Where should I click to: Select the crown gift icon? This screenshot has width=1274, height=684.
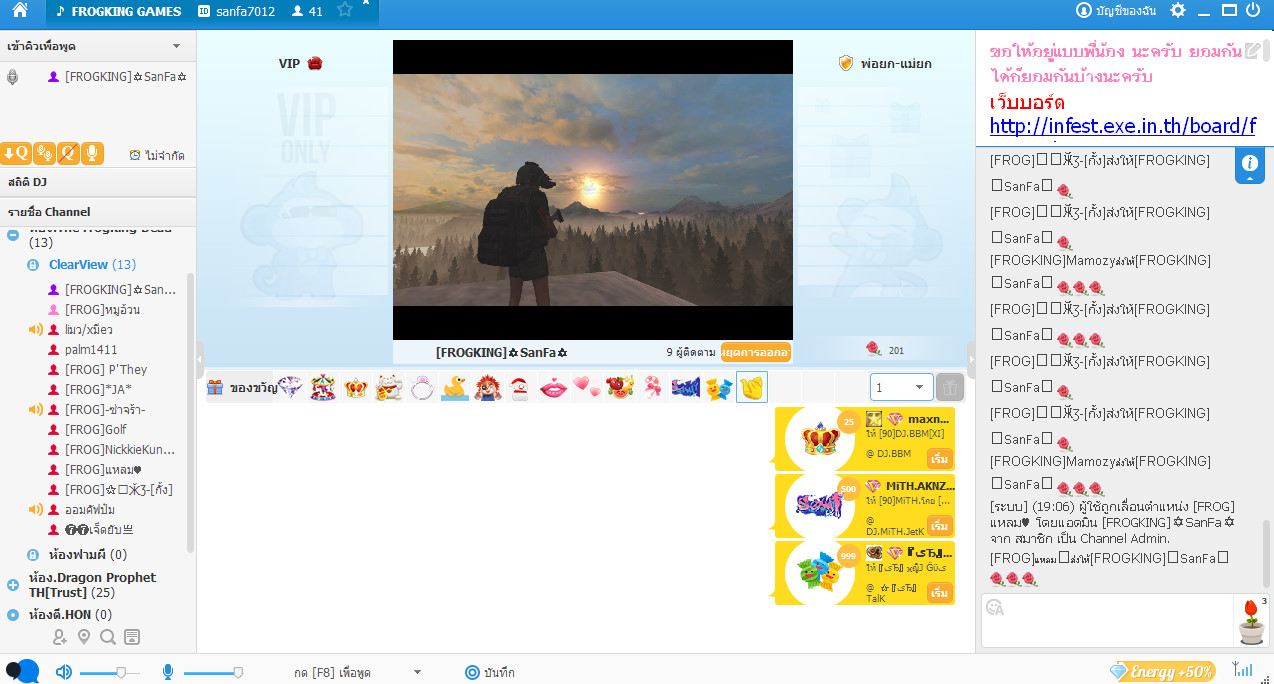tap(356, 387)
